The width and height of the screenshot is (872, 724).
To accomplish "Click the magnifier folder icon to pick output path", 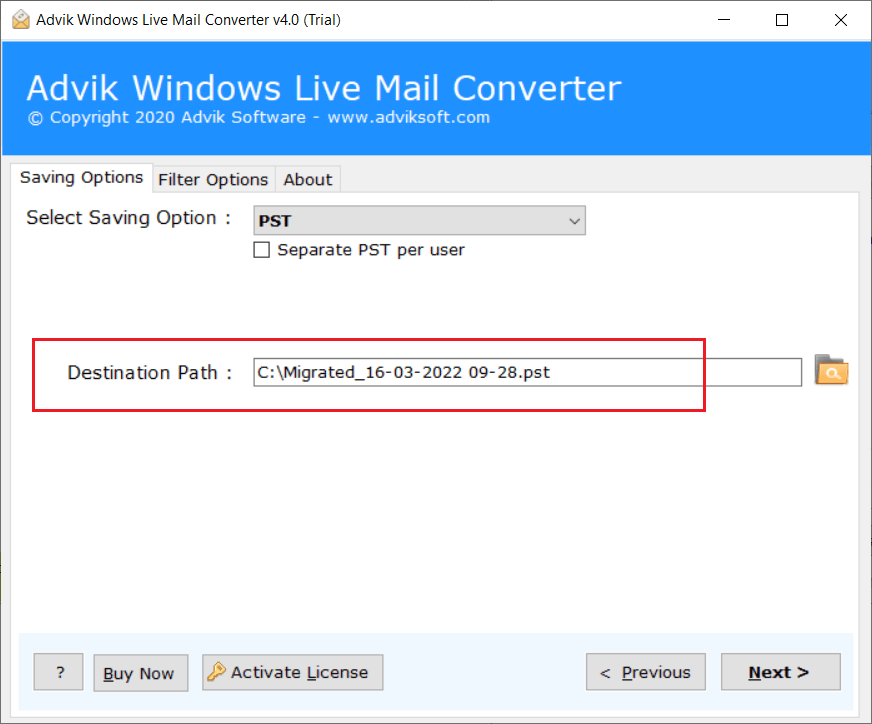I will (x=831, y=371).
